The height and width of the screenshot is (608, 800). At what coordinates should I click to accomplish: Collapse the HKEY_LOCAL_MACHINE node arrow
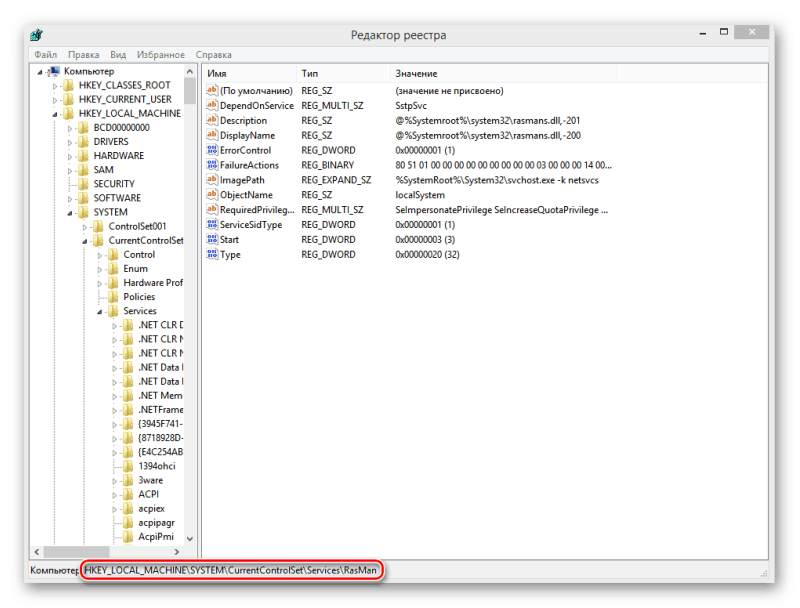click(x=55, y=115)
